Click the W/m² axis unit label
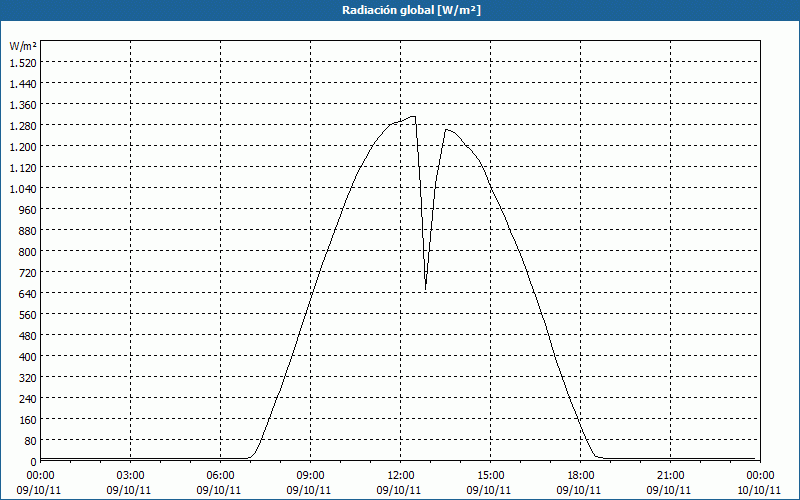800x500 pixels. pos(23,46)
